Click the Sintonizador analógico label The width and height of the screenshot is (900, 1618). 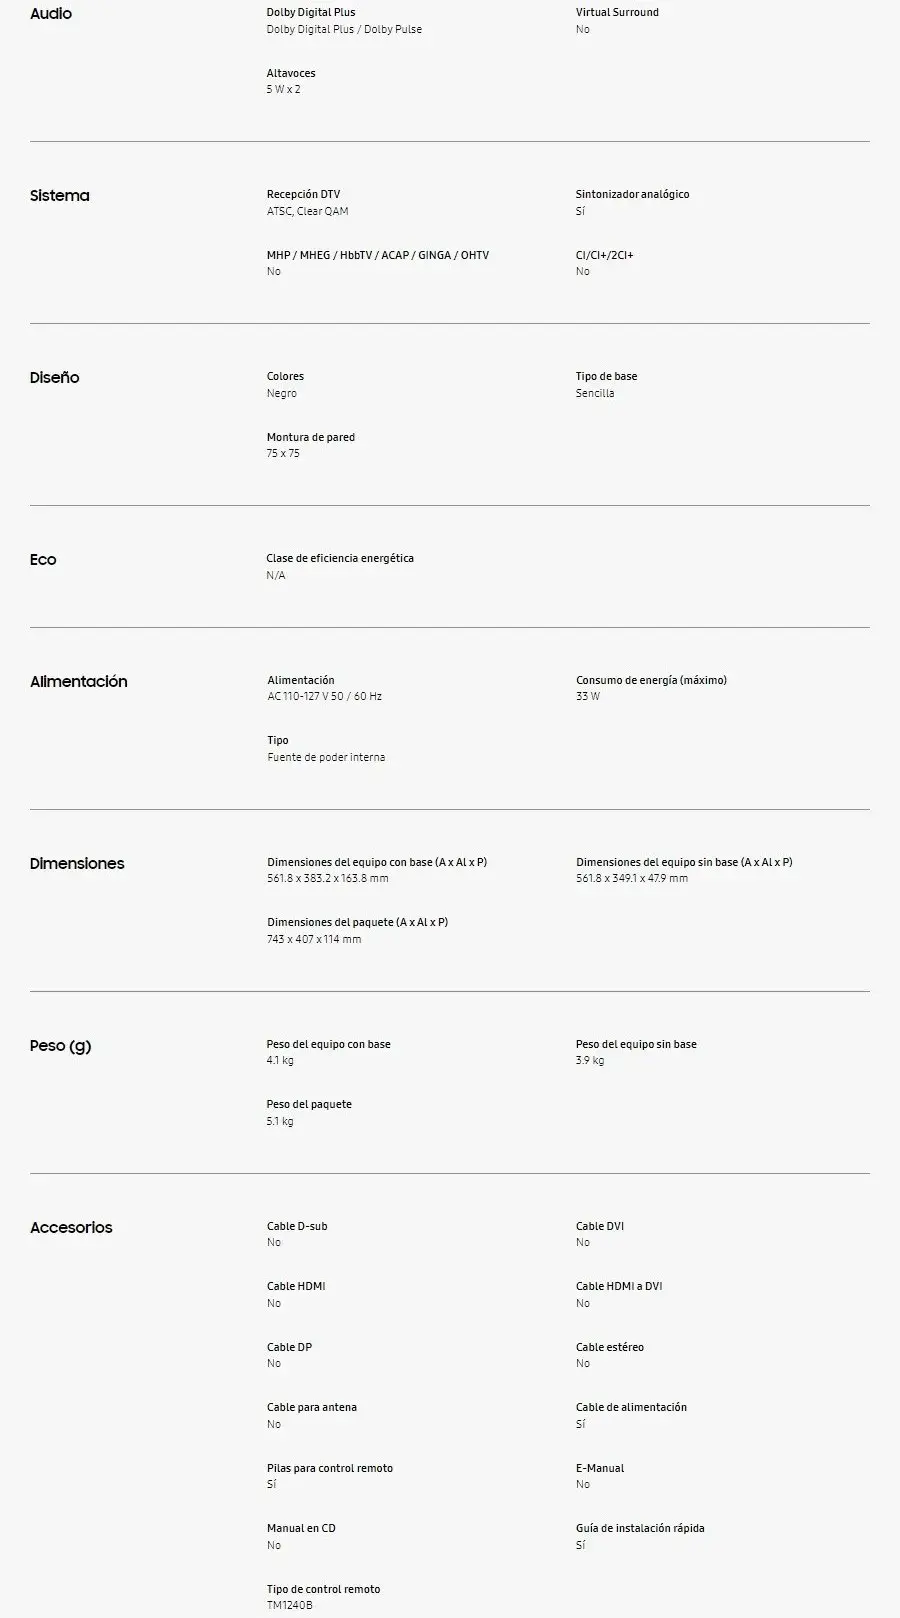coord(632,195)
